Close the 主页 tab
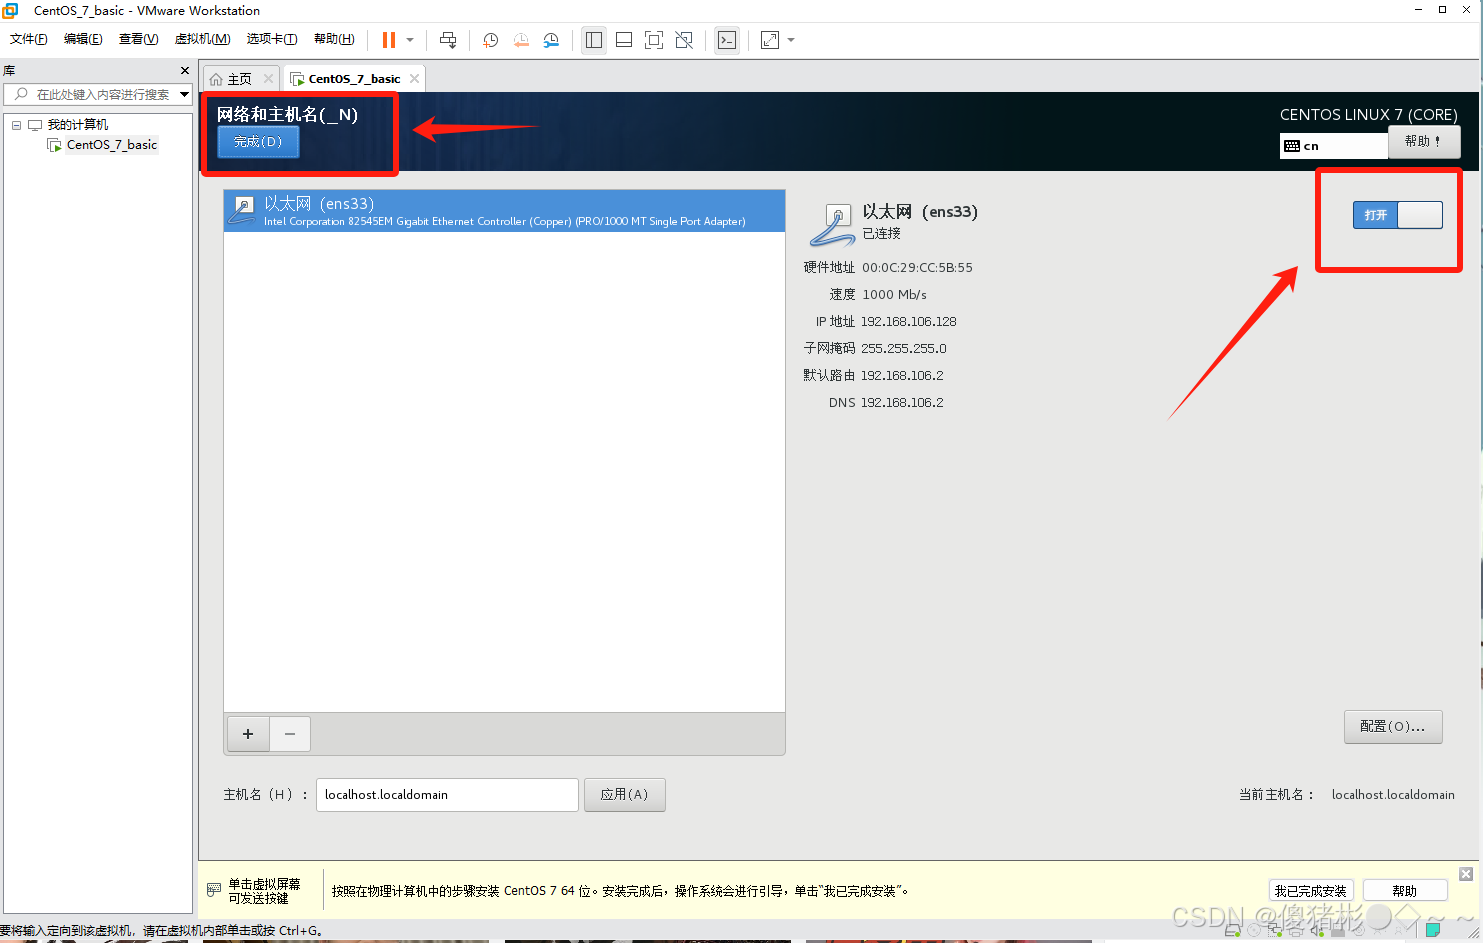The width and height of the screenshot is (1483, 943). (268, 78)
